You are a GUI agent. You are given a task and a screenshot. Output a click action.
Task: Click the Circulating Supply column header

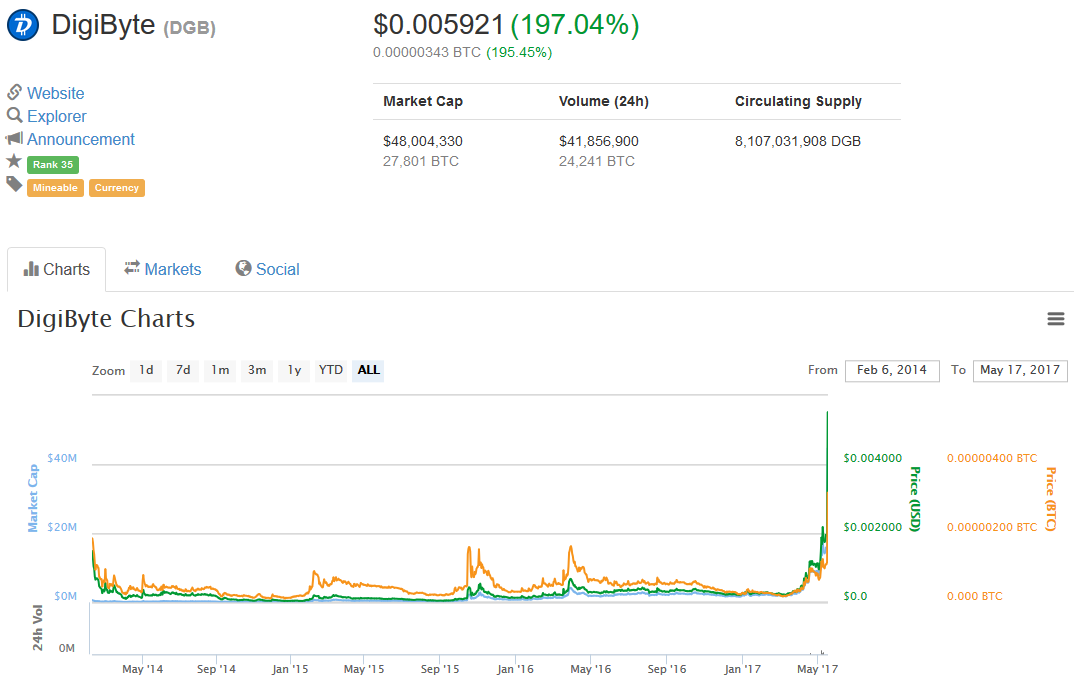[798, 101]
